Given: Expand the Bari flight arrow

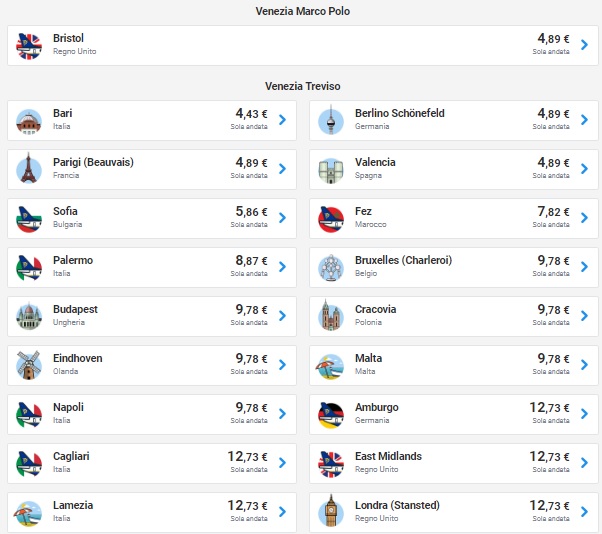Looking at the screenshot, I should coord(283,120).
